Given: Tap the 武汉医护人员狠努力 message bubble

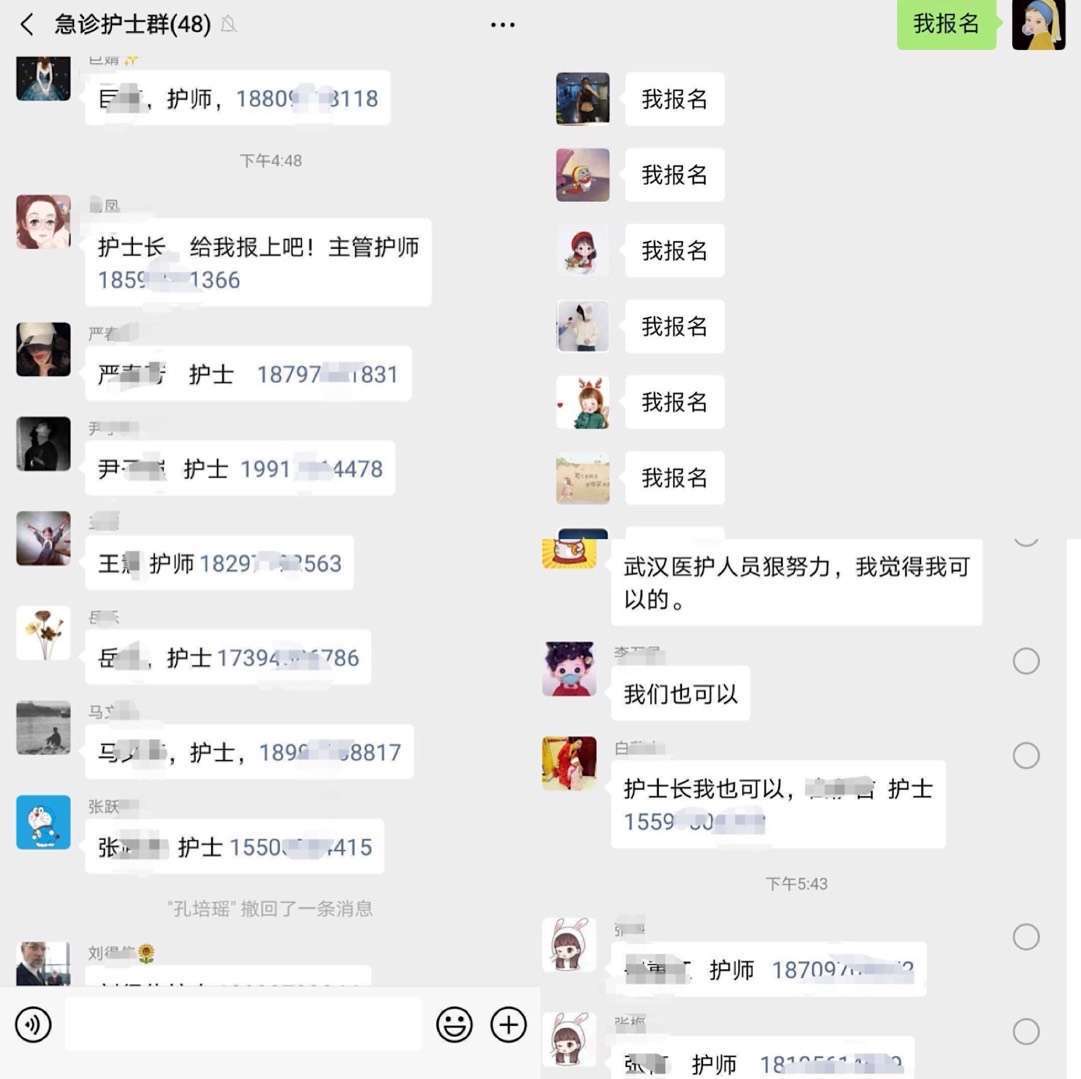Looking at the screenshot, I should tap(796, 583).
